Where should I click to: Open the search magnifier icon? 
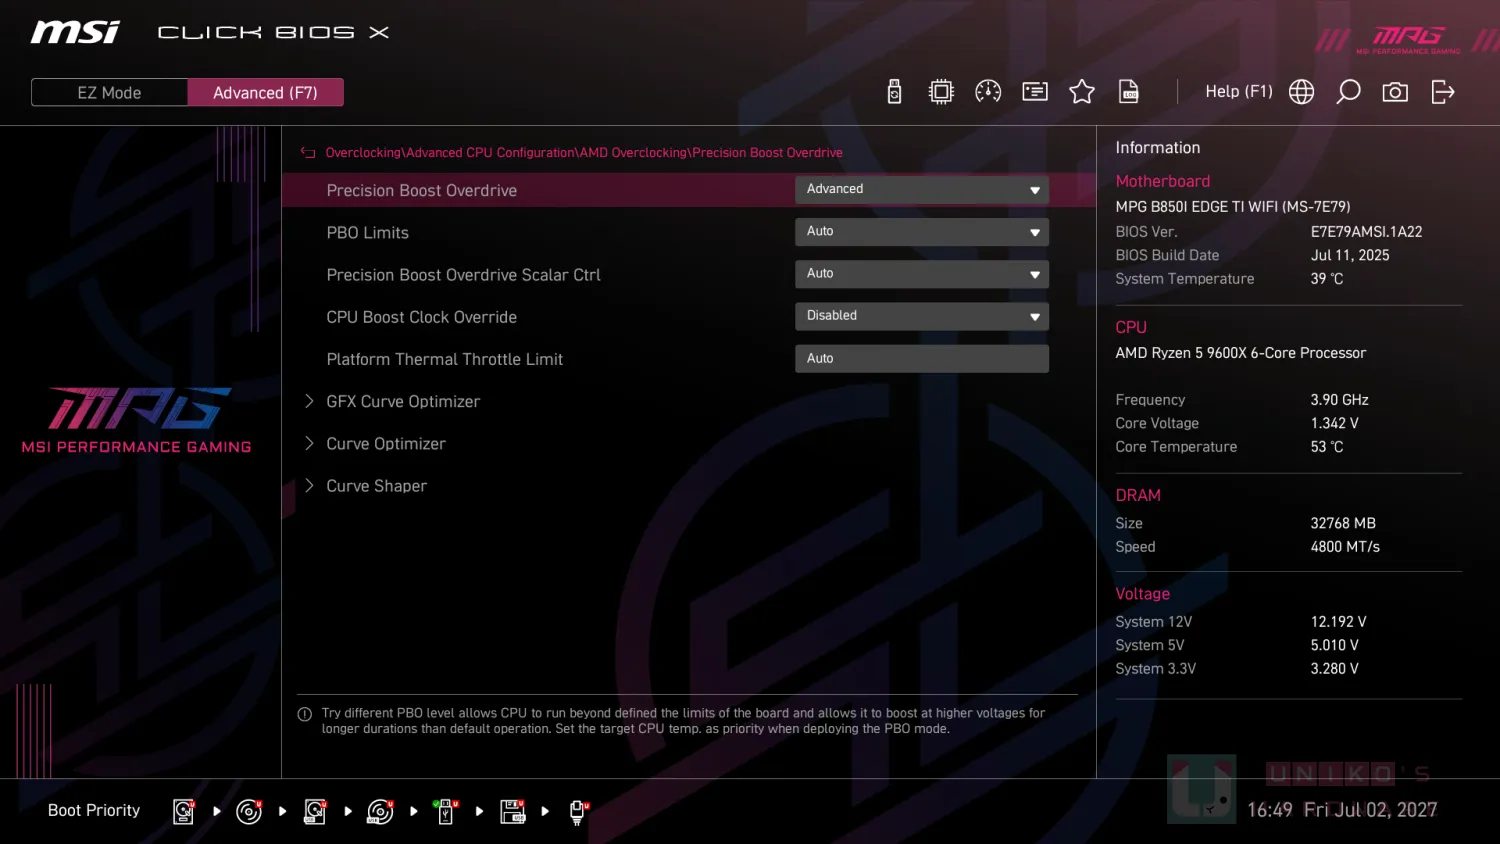[1348, 92]
